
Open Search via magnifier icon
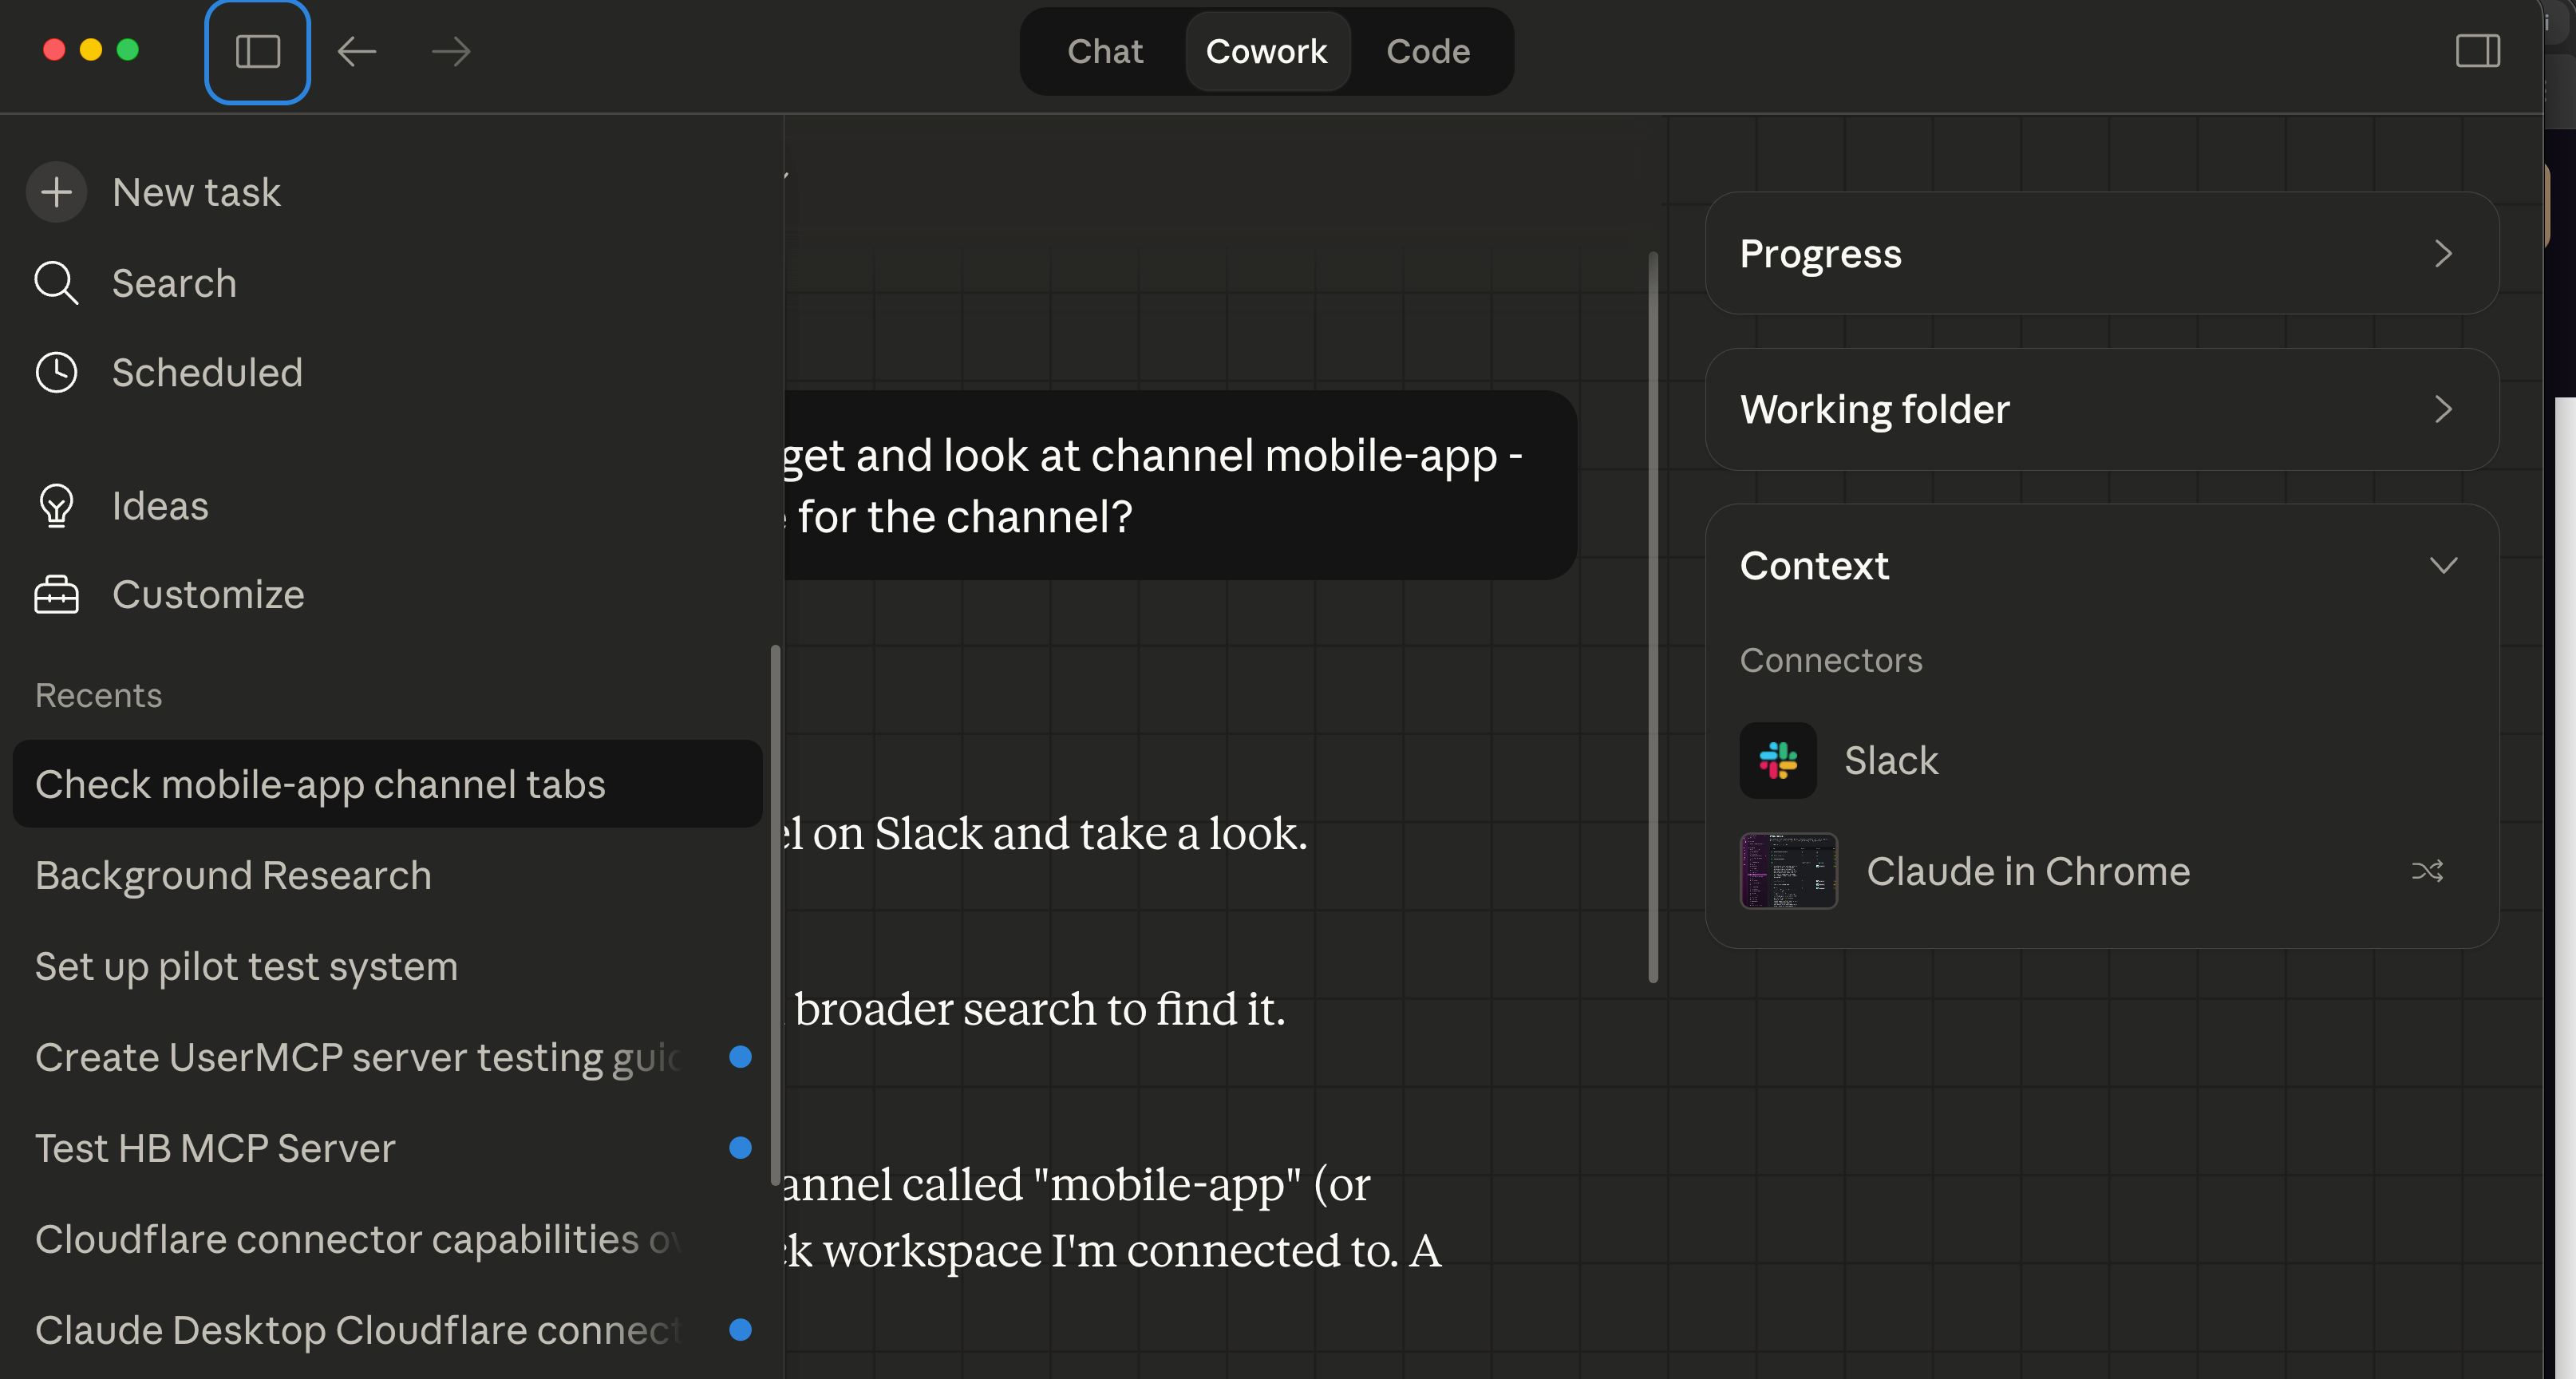pos(57,283)
